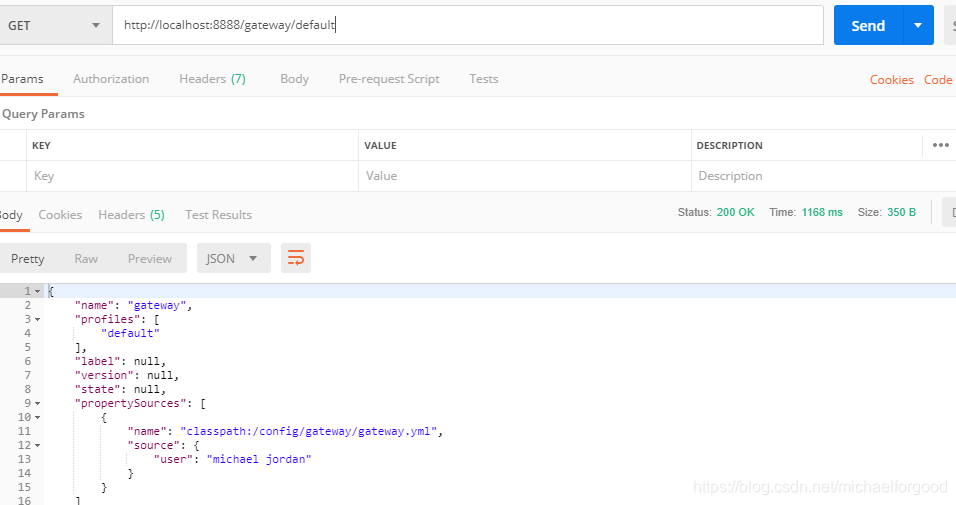This screenshot has width=956, height=505.
Task: Select the Raw view
Action: (86, 259)
